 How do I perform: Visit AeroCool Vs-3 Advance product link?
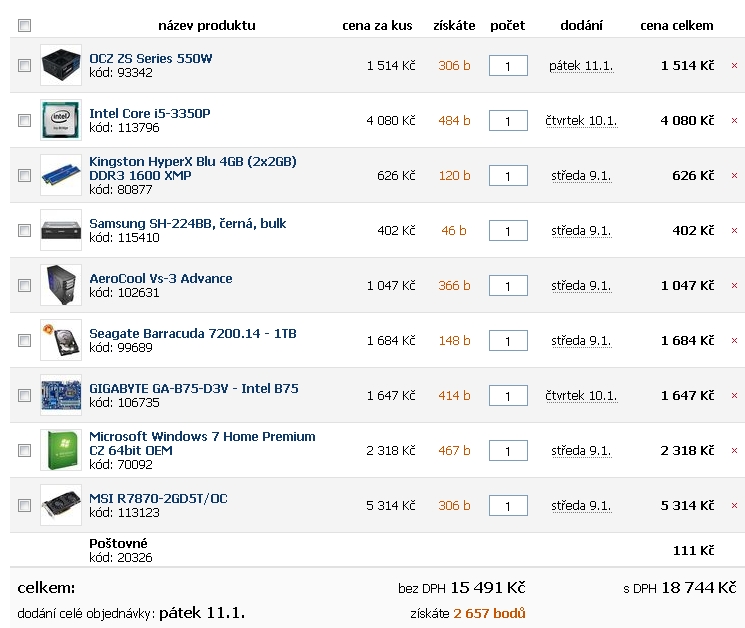click(161, 278)
